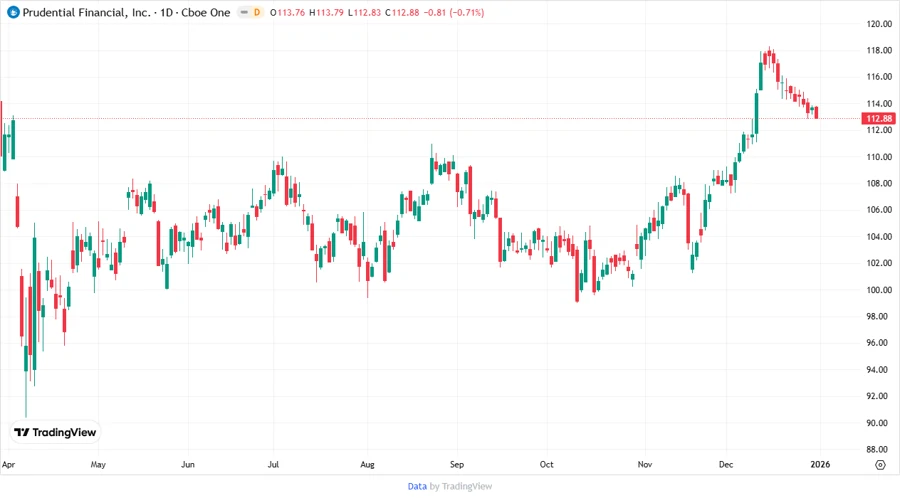Click the change value −0.81 (−0.71%)
This screenshot has height=498, width=900.
pos(453,13)
